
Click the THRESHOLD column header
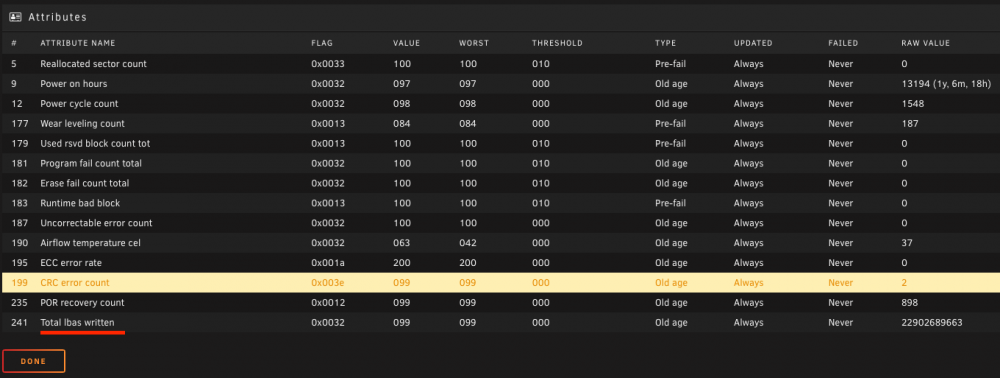[x=557, y=43]
